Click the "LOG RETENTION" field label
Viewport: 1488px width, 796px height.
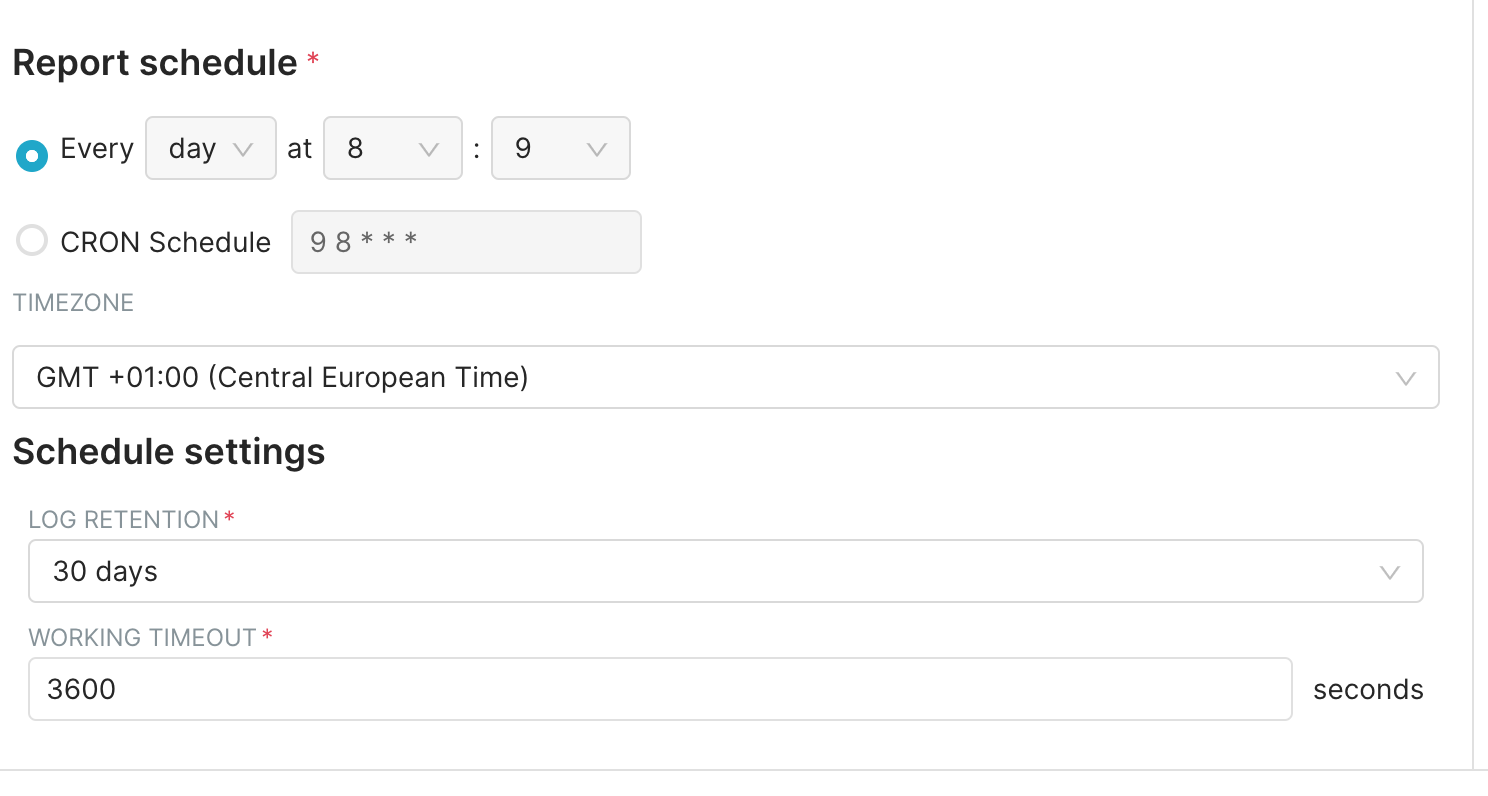coord(124,520)
